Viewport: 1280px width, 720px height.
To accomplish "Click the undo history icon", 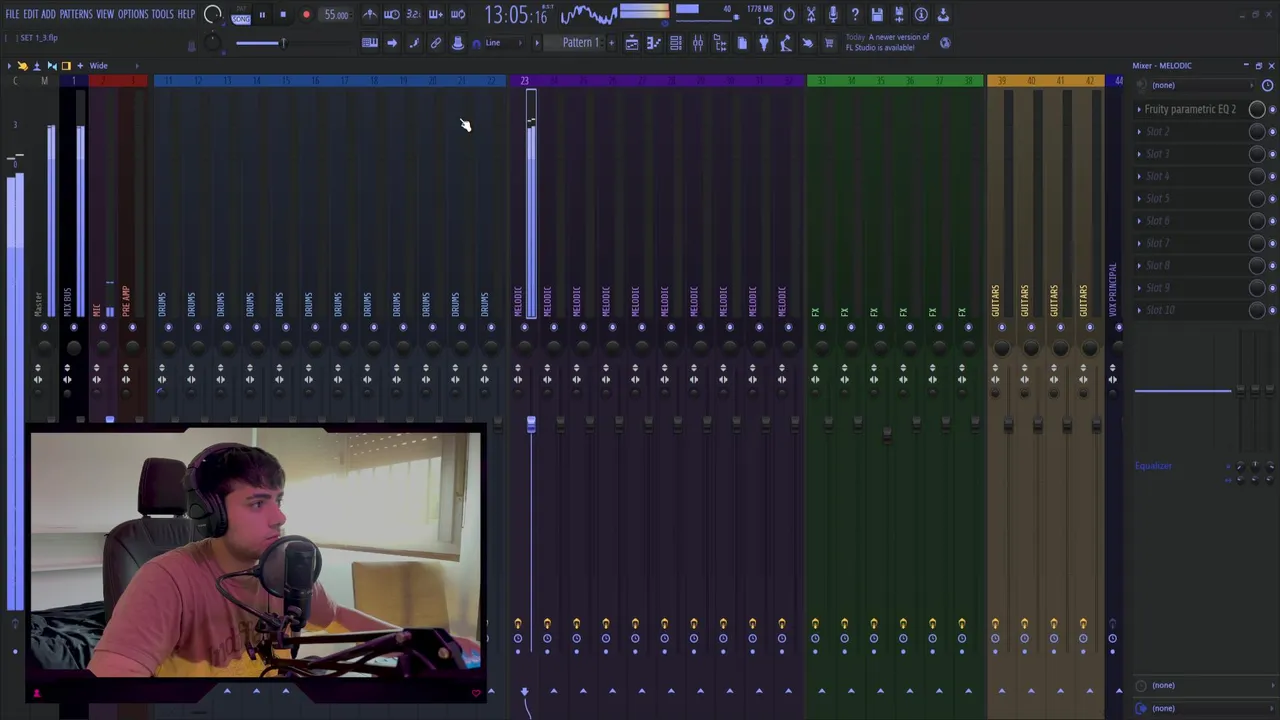I will click(789, 15).
